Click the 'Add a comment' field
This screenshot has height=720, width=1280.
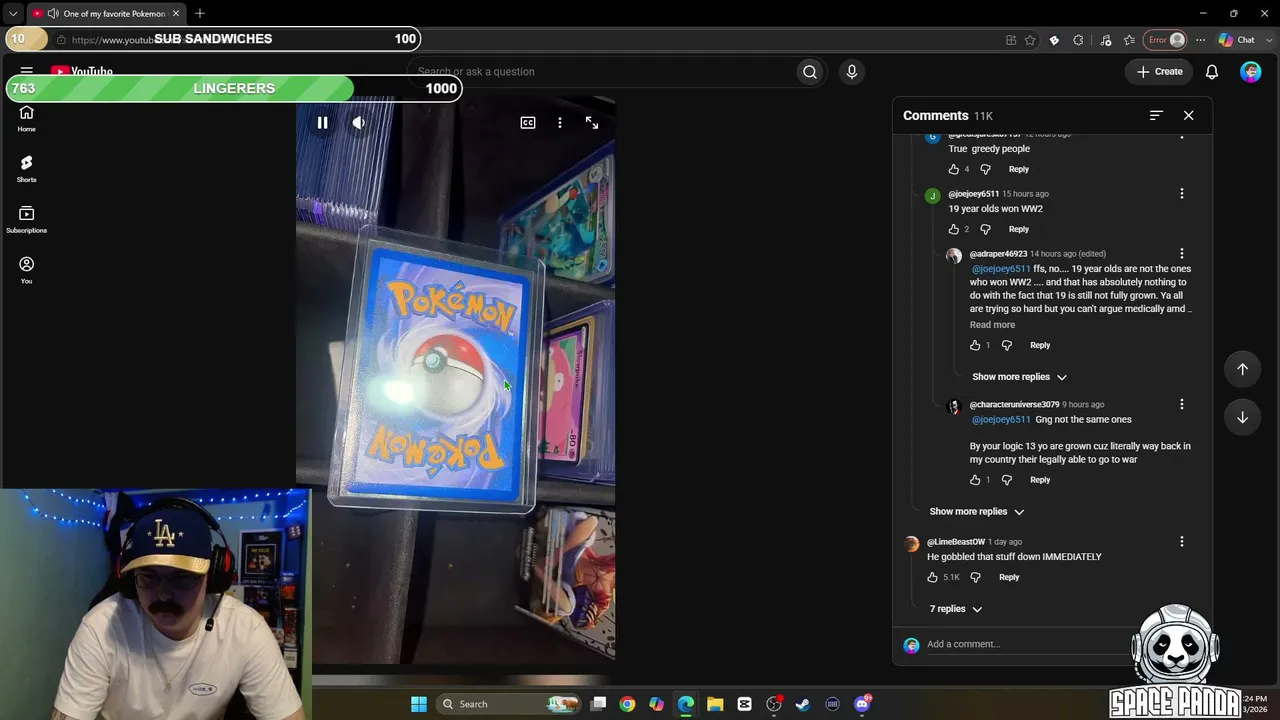(1028, 645)
